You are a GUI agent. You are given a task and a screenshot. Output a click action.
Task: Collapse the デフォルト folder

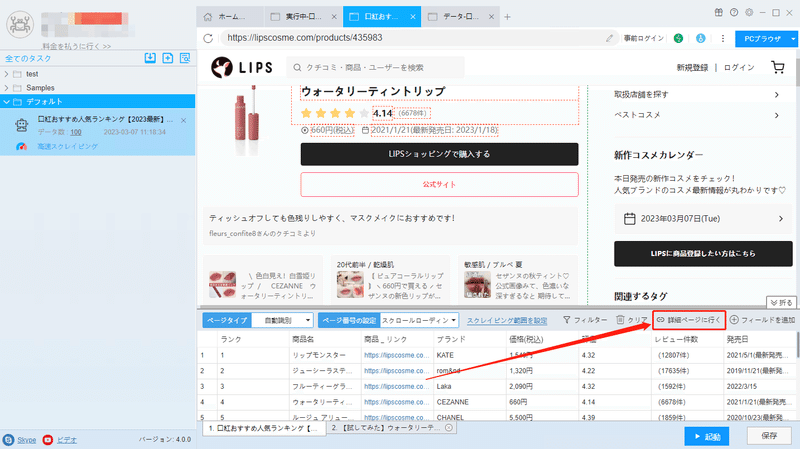click(7, 102)
